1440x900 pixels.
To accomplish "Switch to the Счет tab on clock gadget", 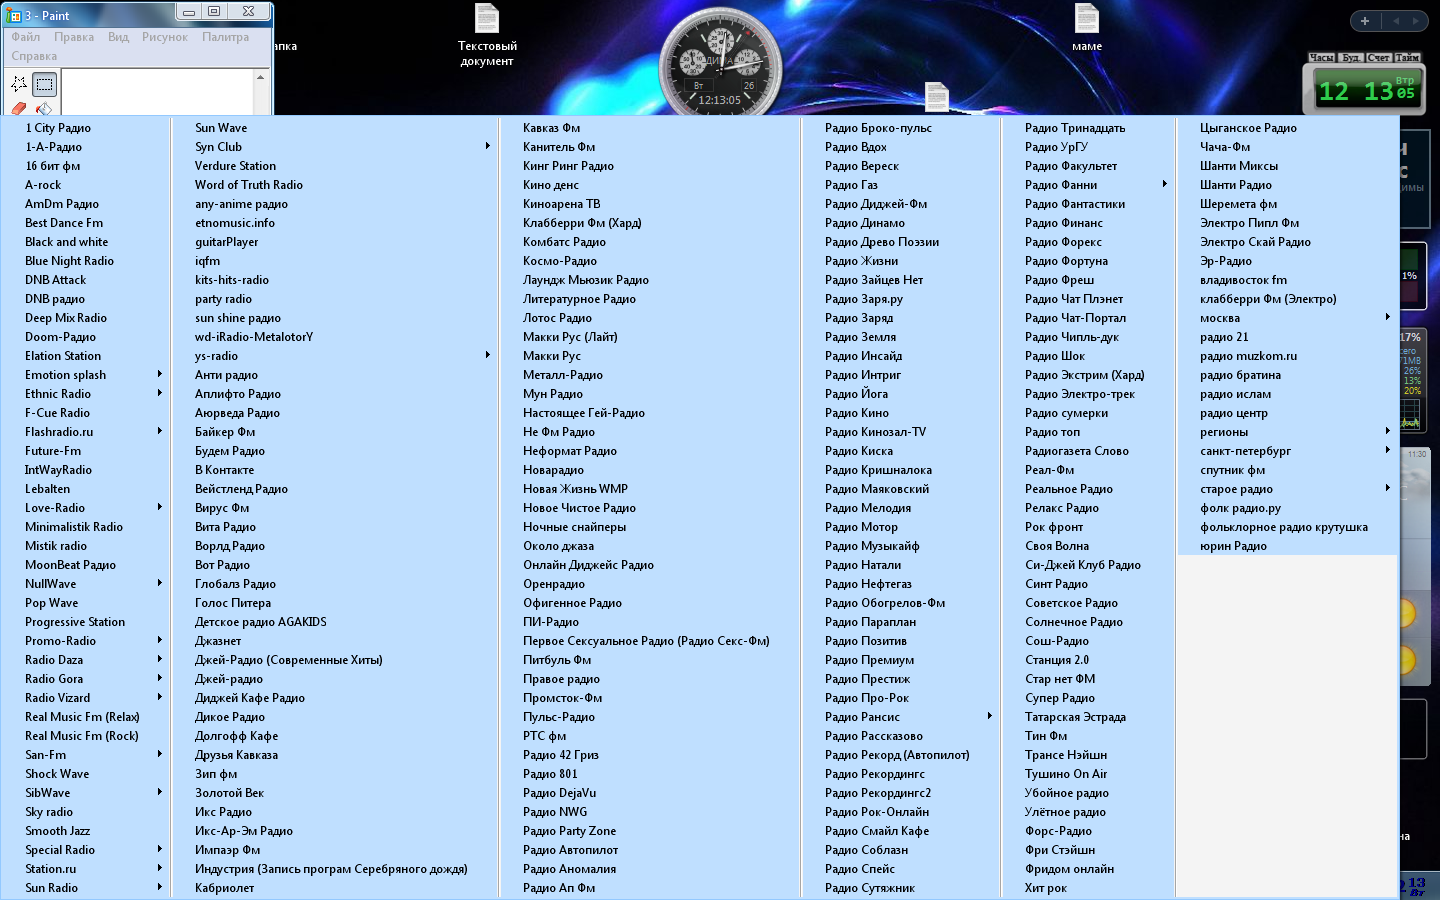I will click(x=1379, y=58).
